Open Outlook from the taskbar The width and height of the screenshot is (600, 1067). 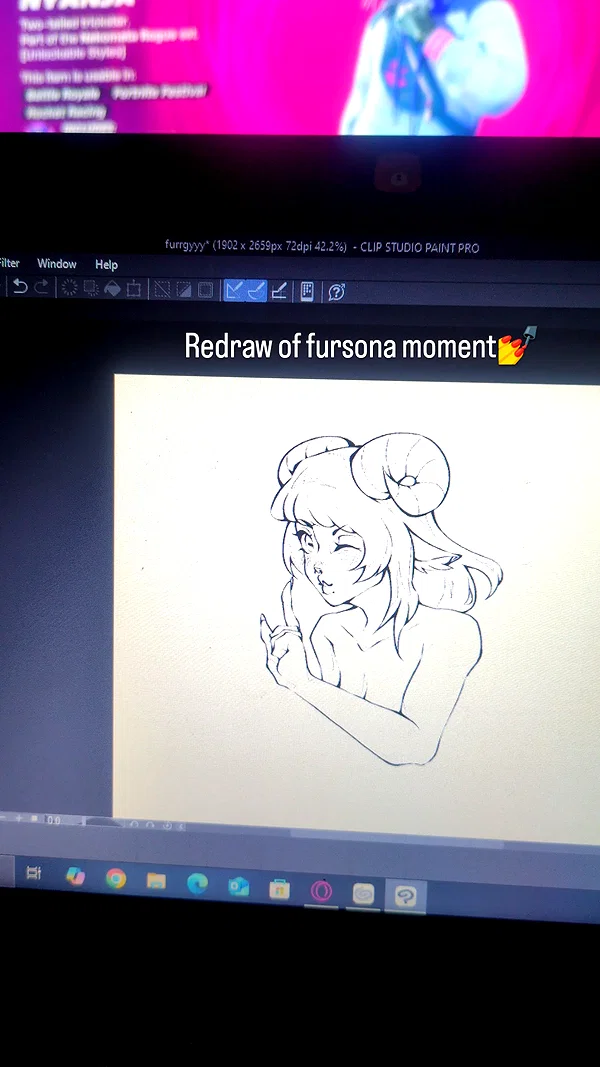(x=238, y=887)
